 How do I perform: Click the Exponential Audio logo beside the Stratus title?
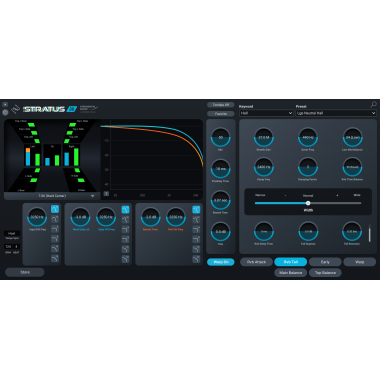(89, 109)
